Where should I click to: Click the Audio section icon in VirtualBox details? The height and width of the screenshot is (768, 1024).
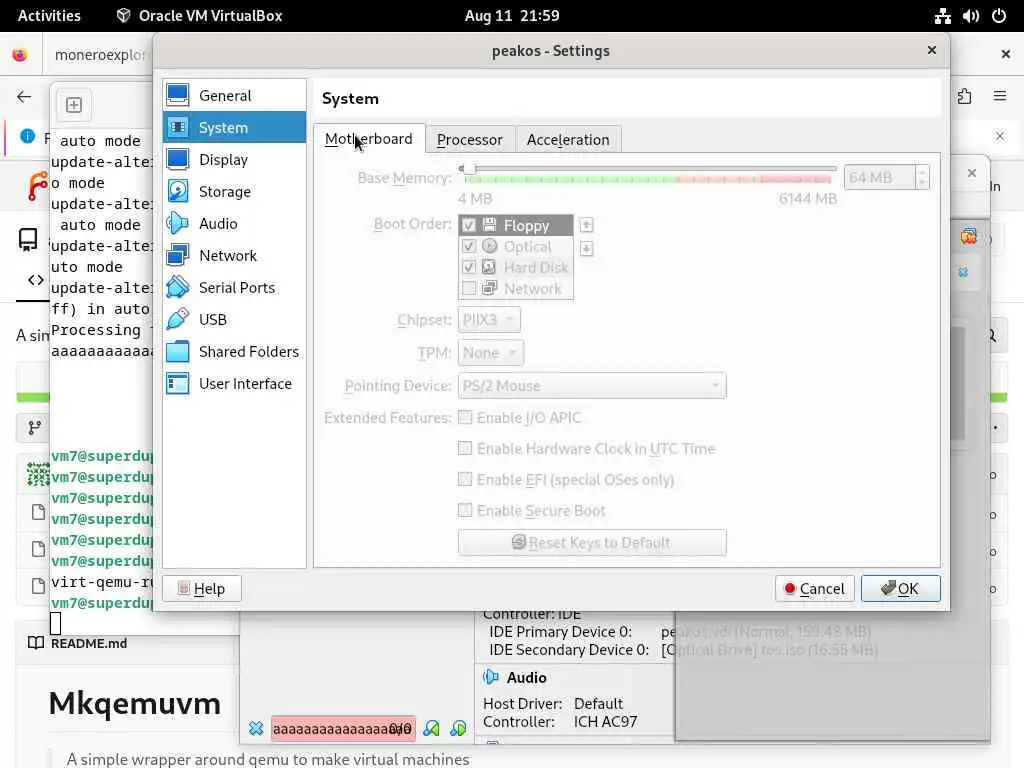491,677
